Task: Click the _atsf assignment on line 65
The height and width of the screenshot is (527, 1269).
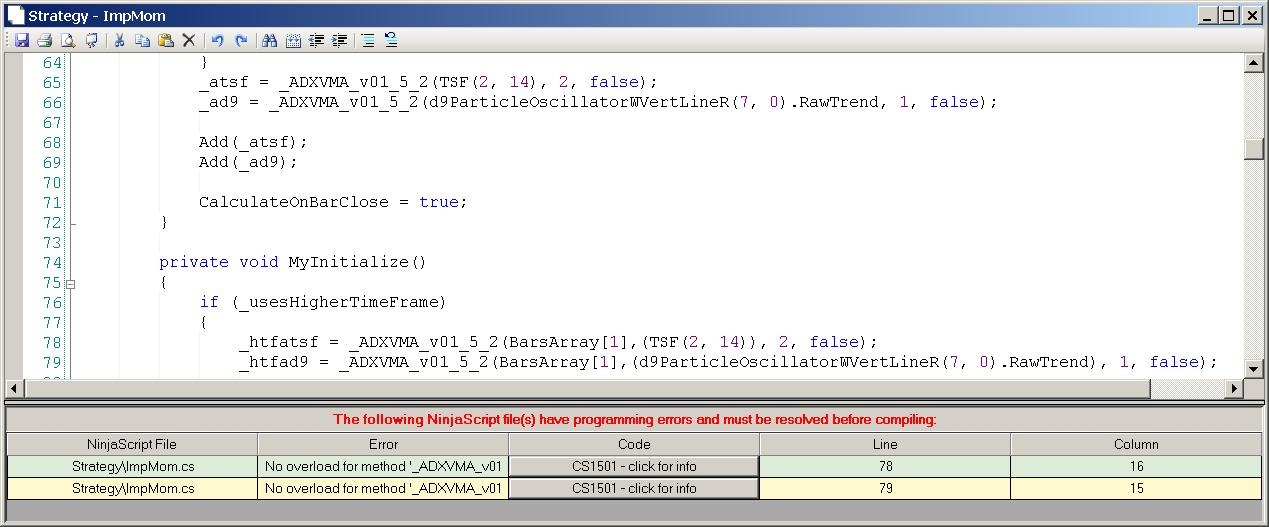Action: pyautogui.click(x=428, y=82)
